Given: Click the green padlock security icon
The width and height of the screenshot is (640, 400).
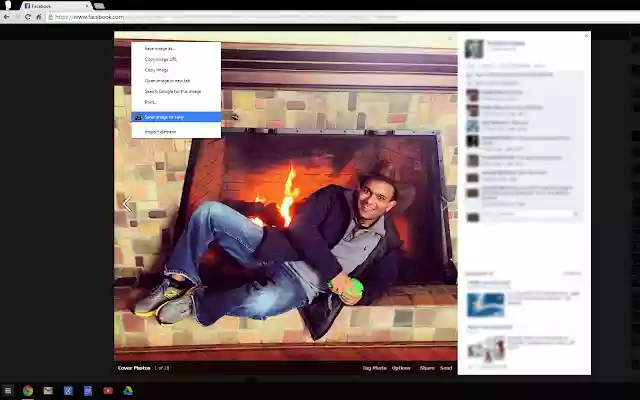Looking at the screenshot, I should click(x=51, y=17).
